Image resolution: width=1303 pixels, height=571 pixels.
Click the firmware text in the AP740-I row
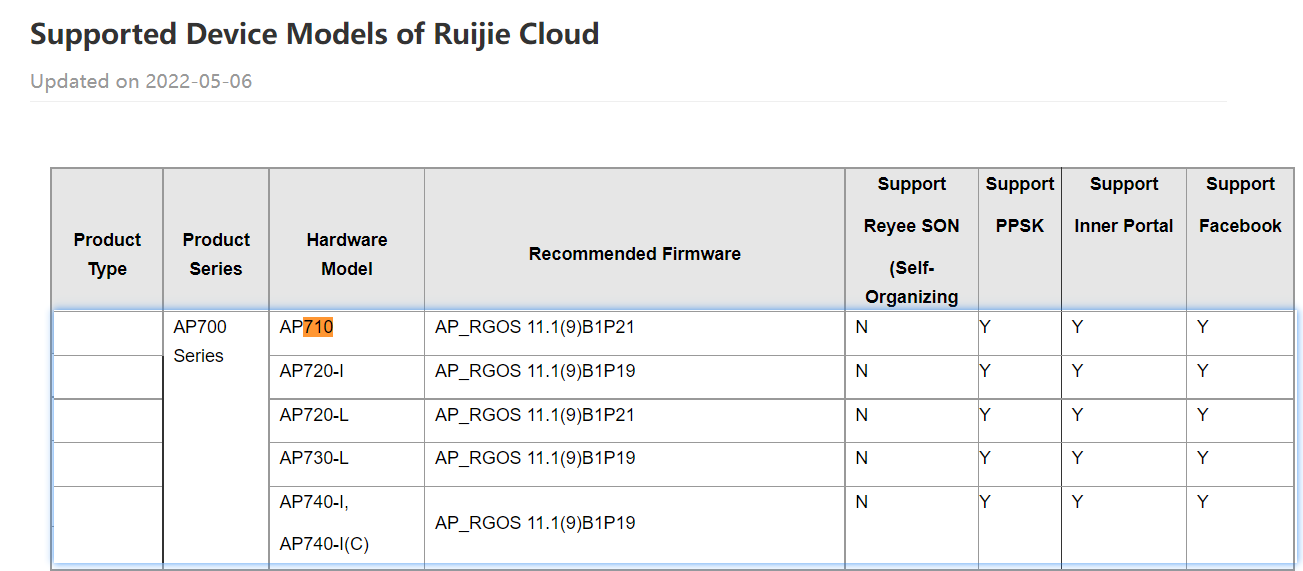535,523
